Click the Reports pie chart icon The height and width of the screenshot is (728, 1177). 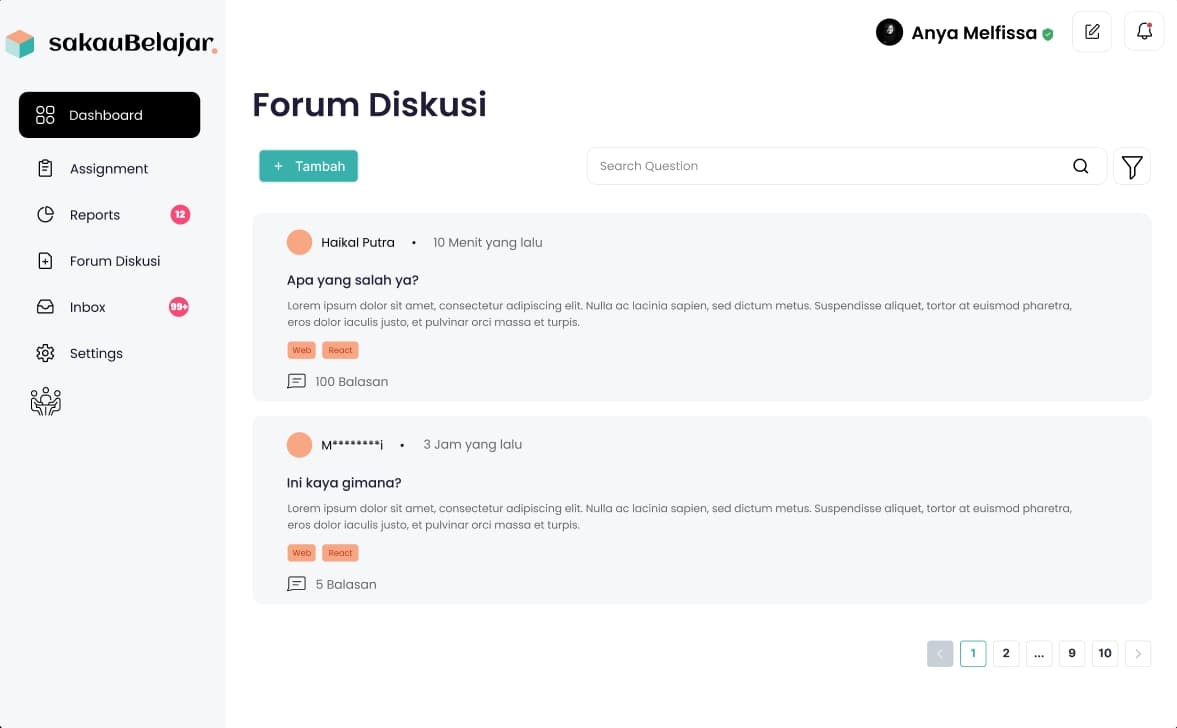45,214
